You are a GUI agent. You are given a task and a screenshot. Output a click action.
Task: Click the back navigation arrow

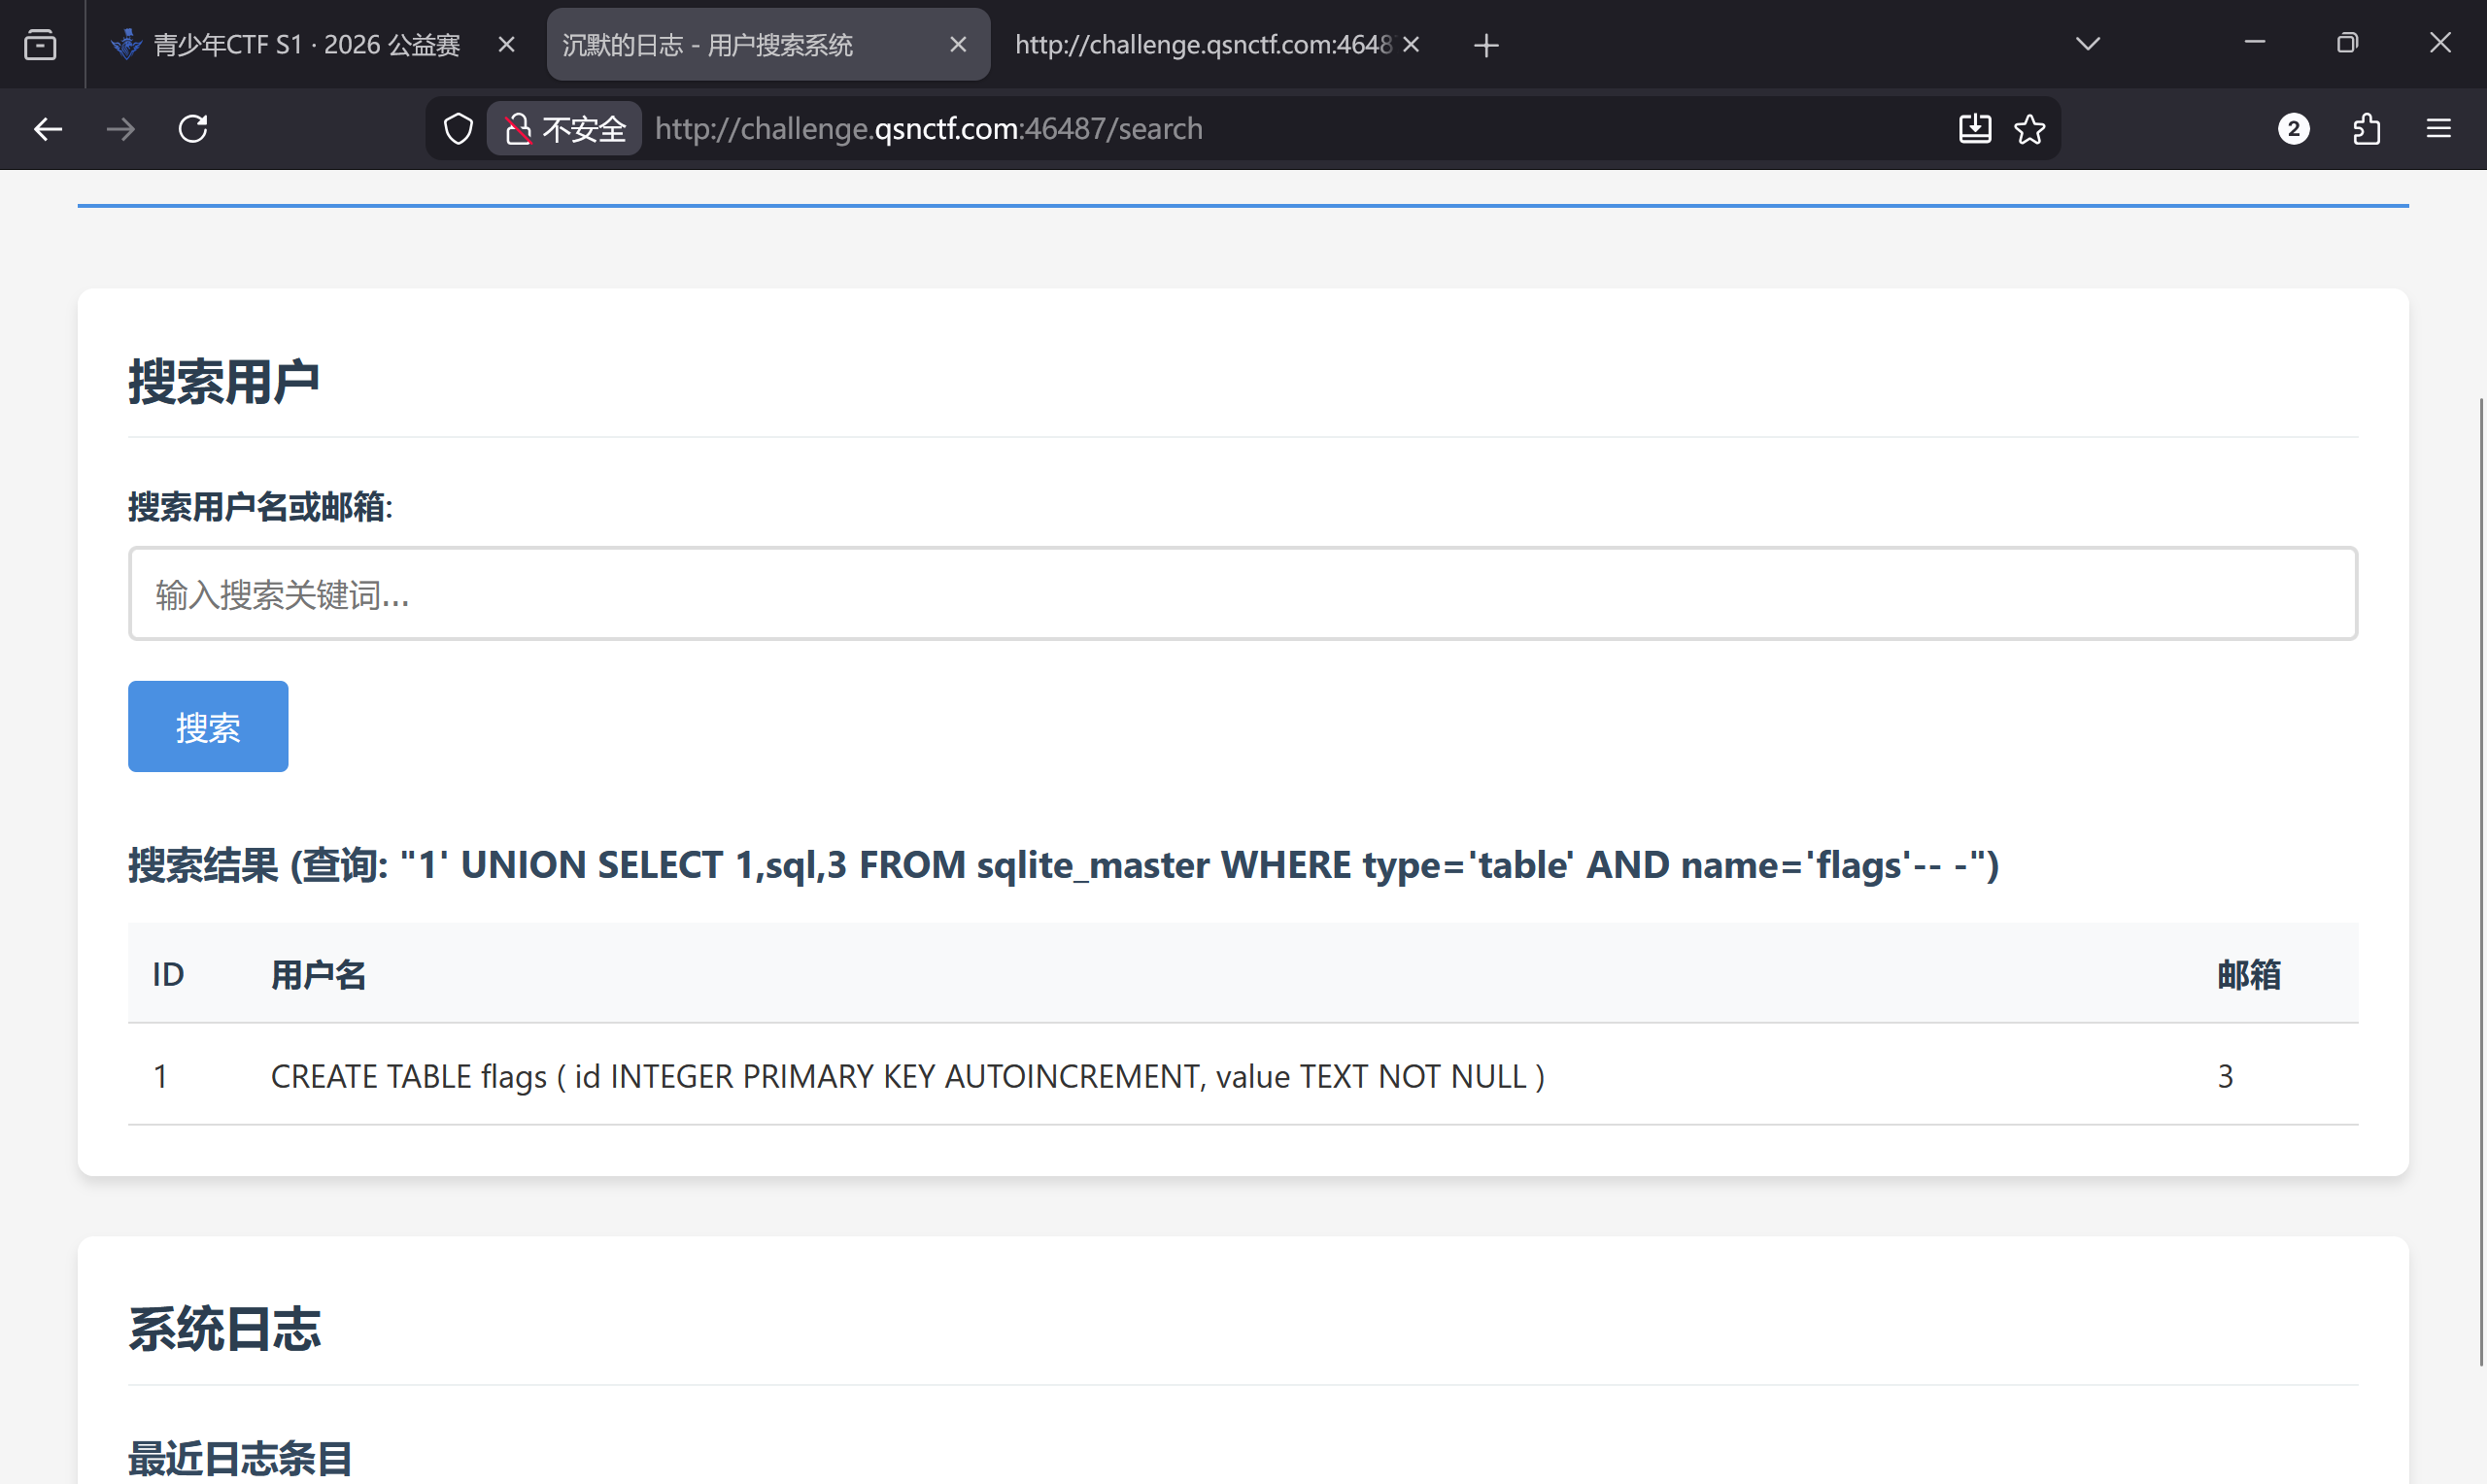pos(47,129)
